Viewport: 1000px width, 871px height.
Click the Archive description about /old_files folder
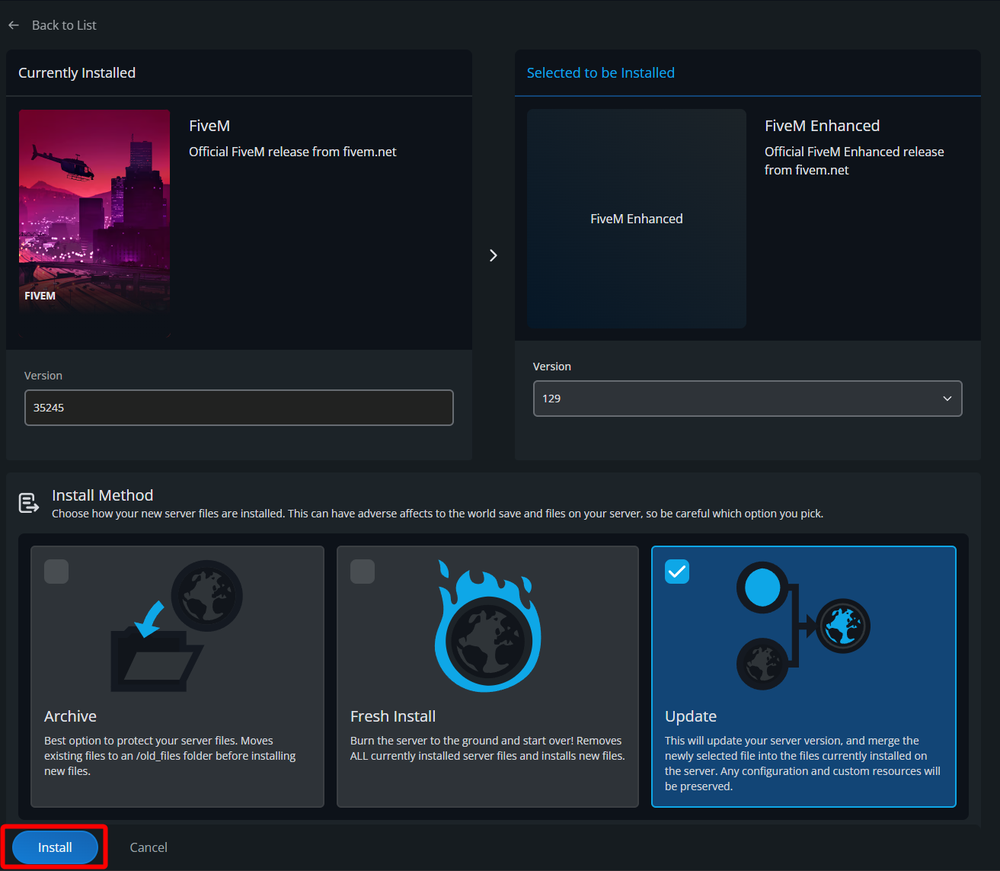pos(170,756)
